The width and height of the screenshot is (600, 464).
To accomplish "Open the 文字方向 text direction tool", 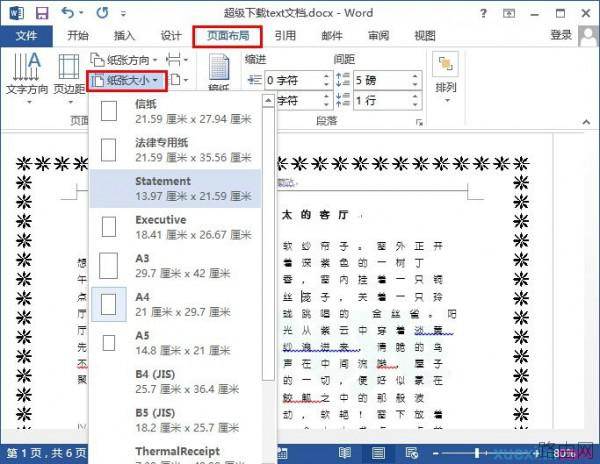I will (x=27, y=78).
